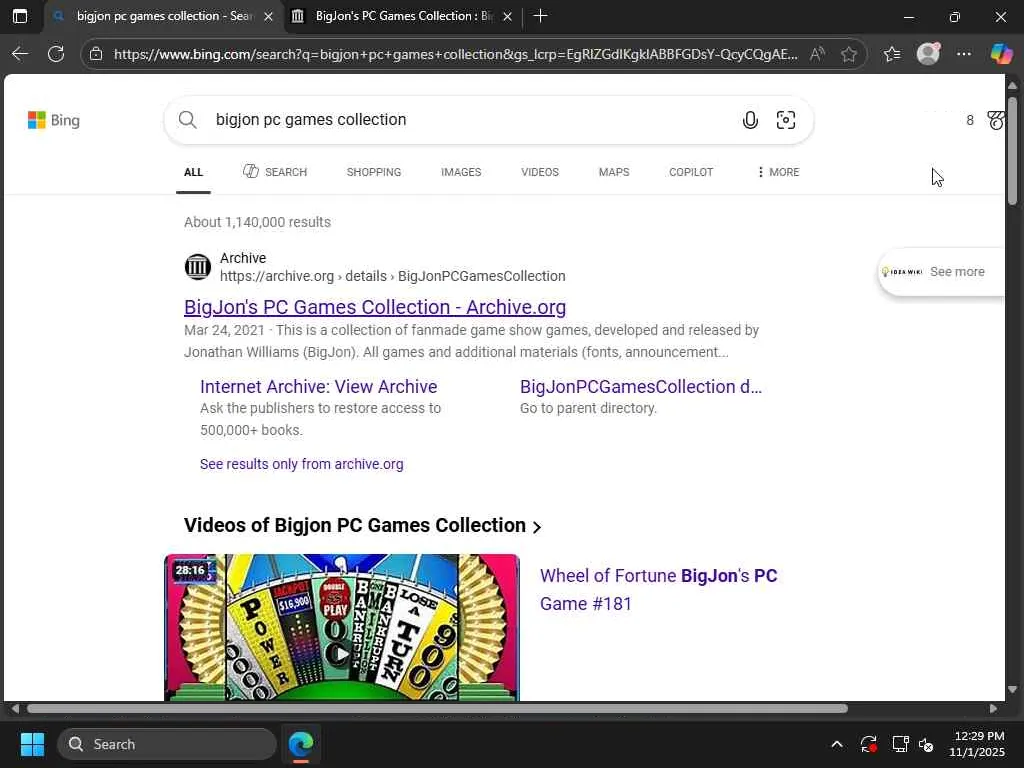Click the scroll left arrow at the bottom
1024x768 pixels.
[x=14, y=709]
